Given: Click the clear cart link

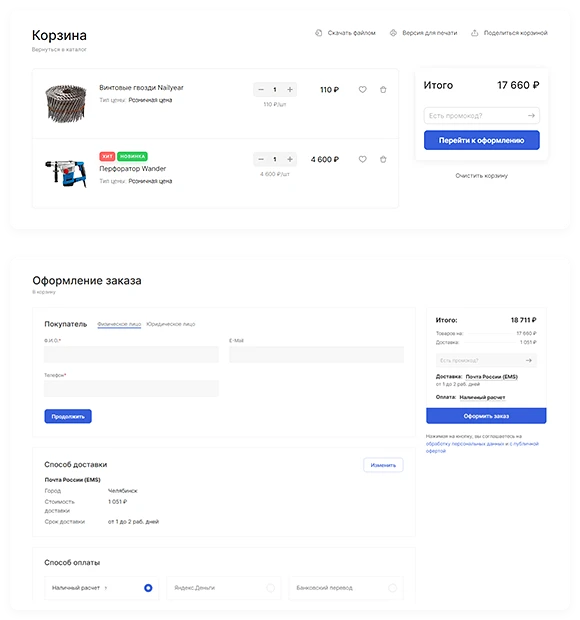Looking at the screenshot, I should [x=482, y=176].
